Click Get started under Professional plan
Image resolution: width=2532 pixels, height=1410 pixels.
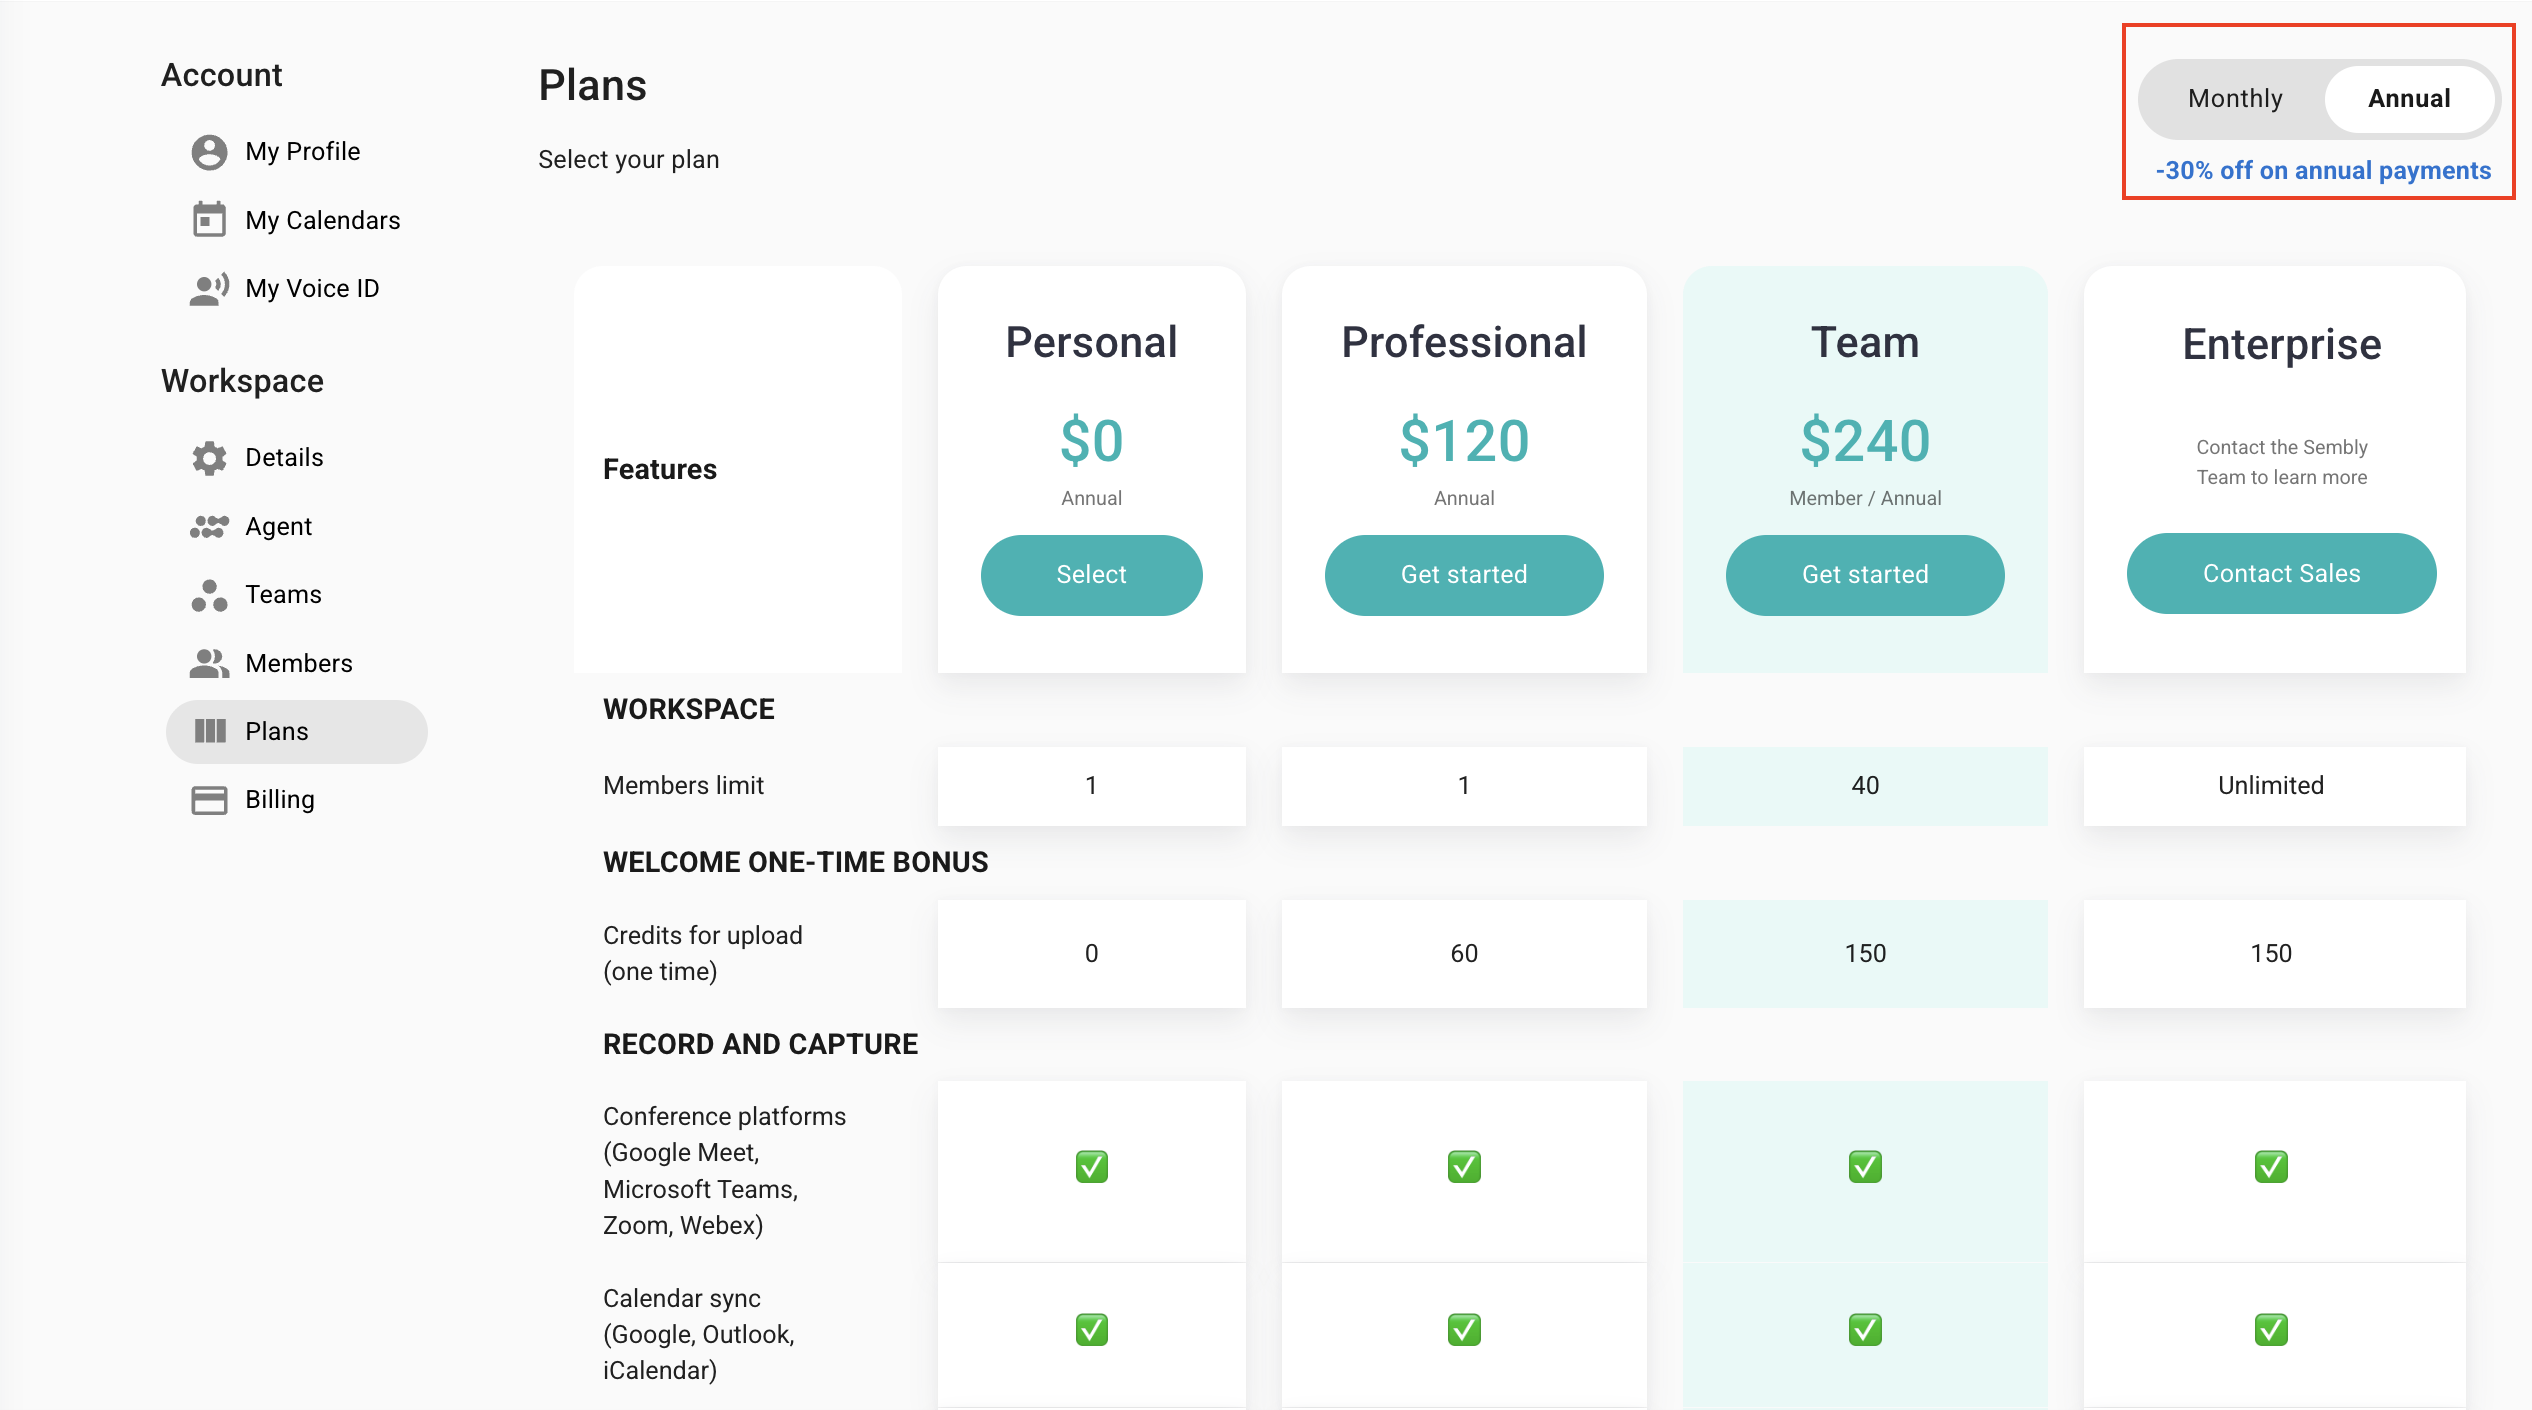pos(1463,575)
